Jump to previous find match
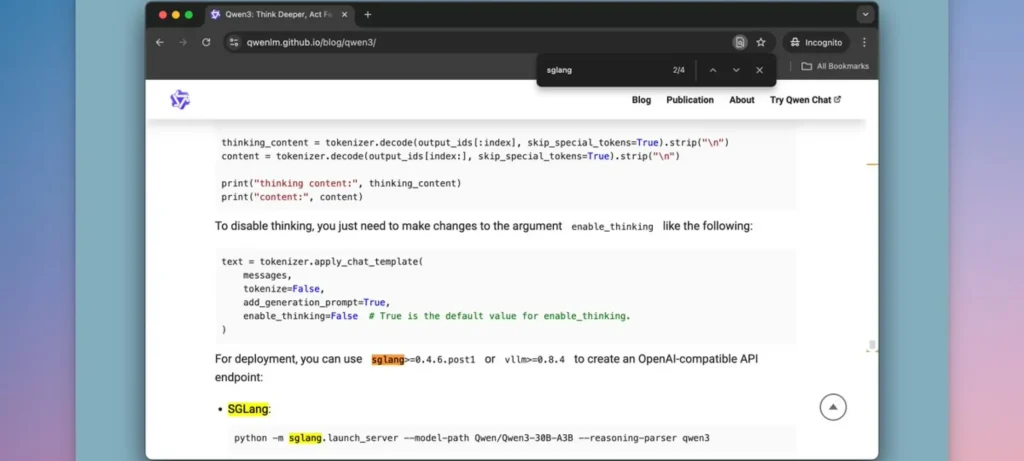This screenshot has height=461, width=1024. tap(712, 70)
